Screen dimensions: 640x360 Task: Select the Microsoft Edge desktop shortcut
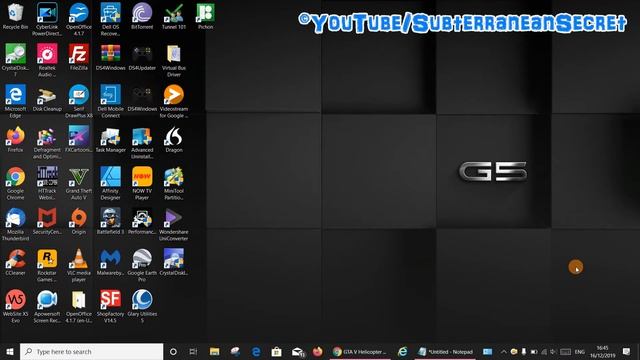[15, 101]
